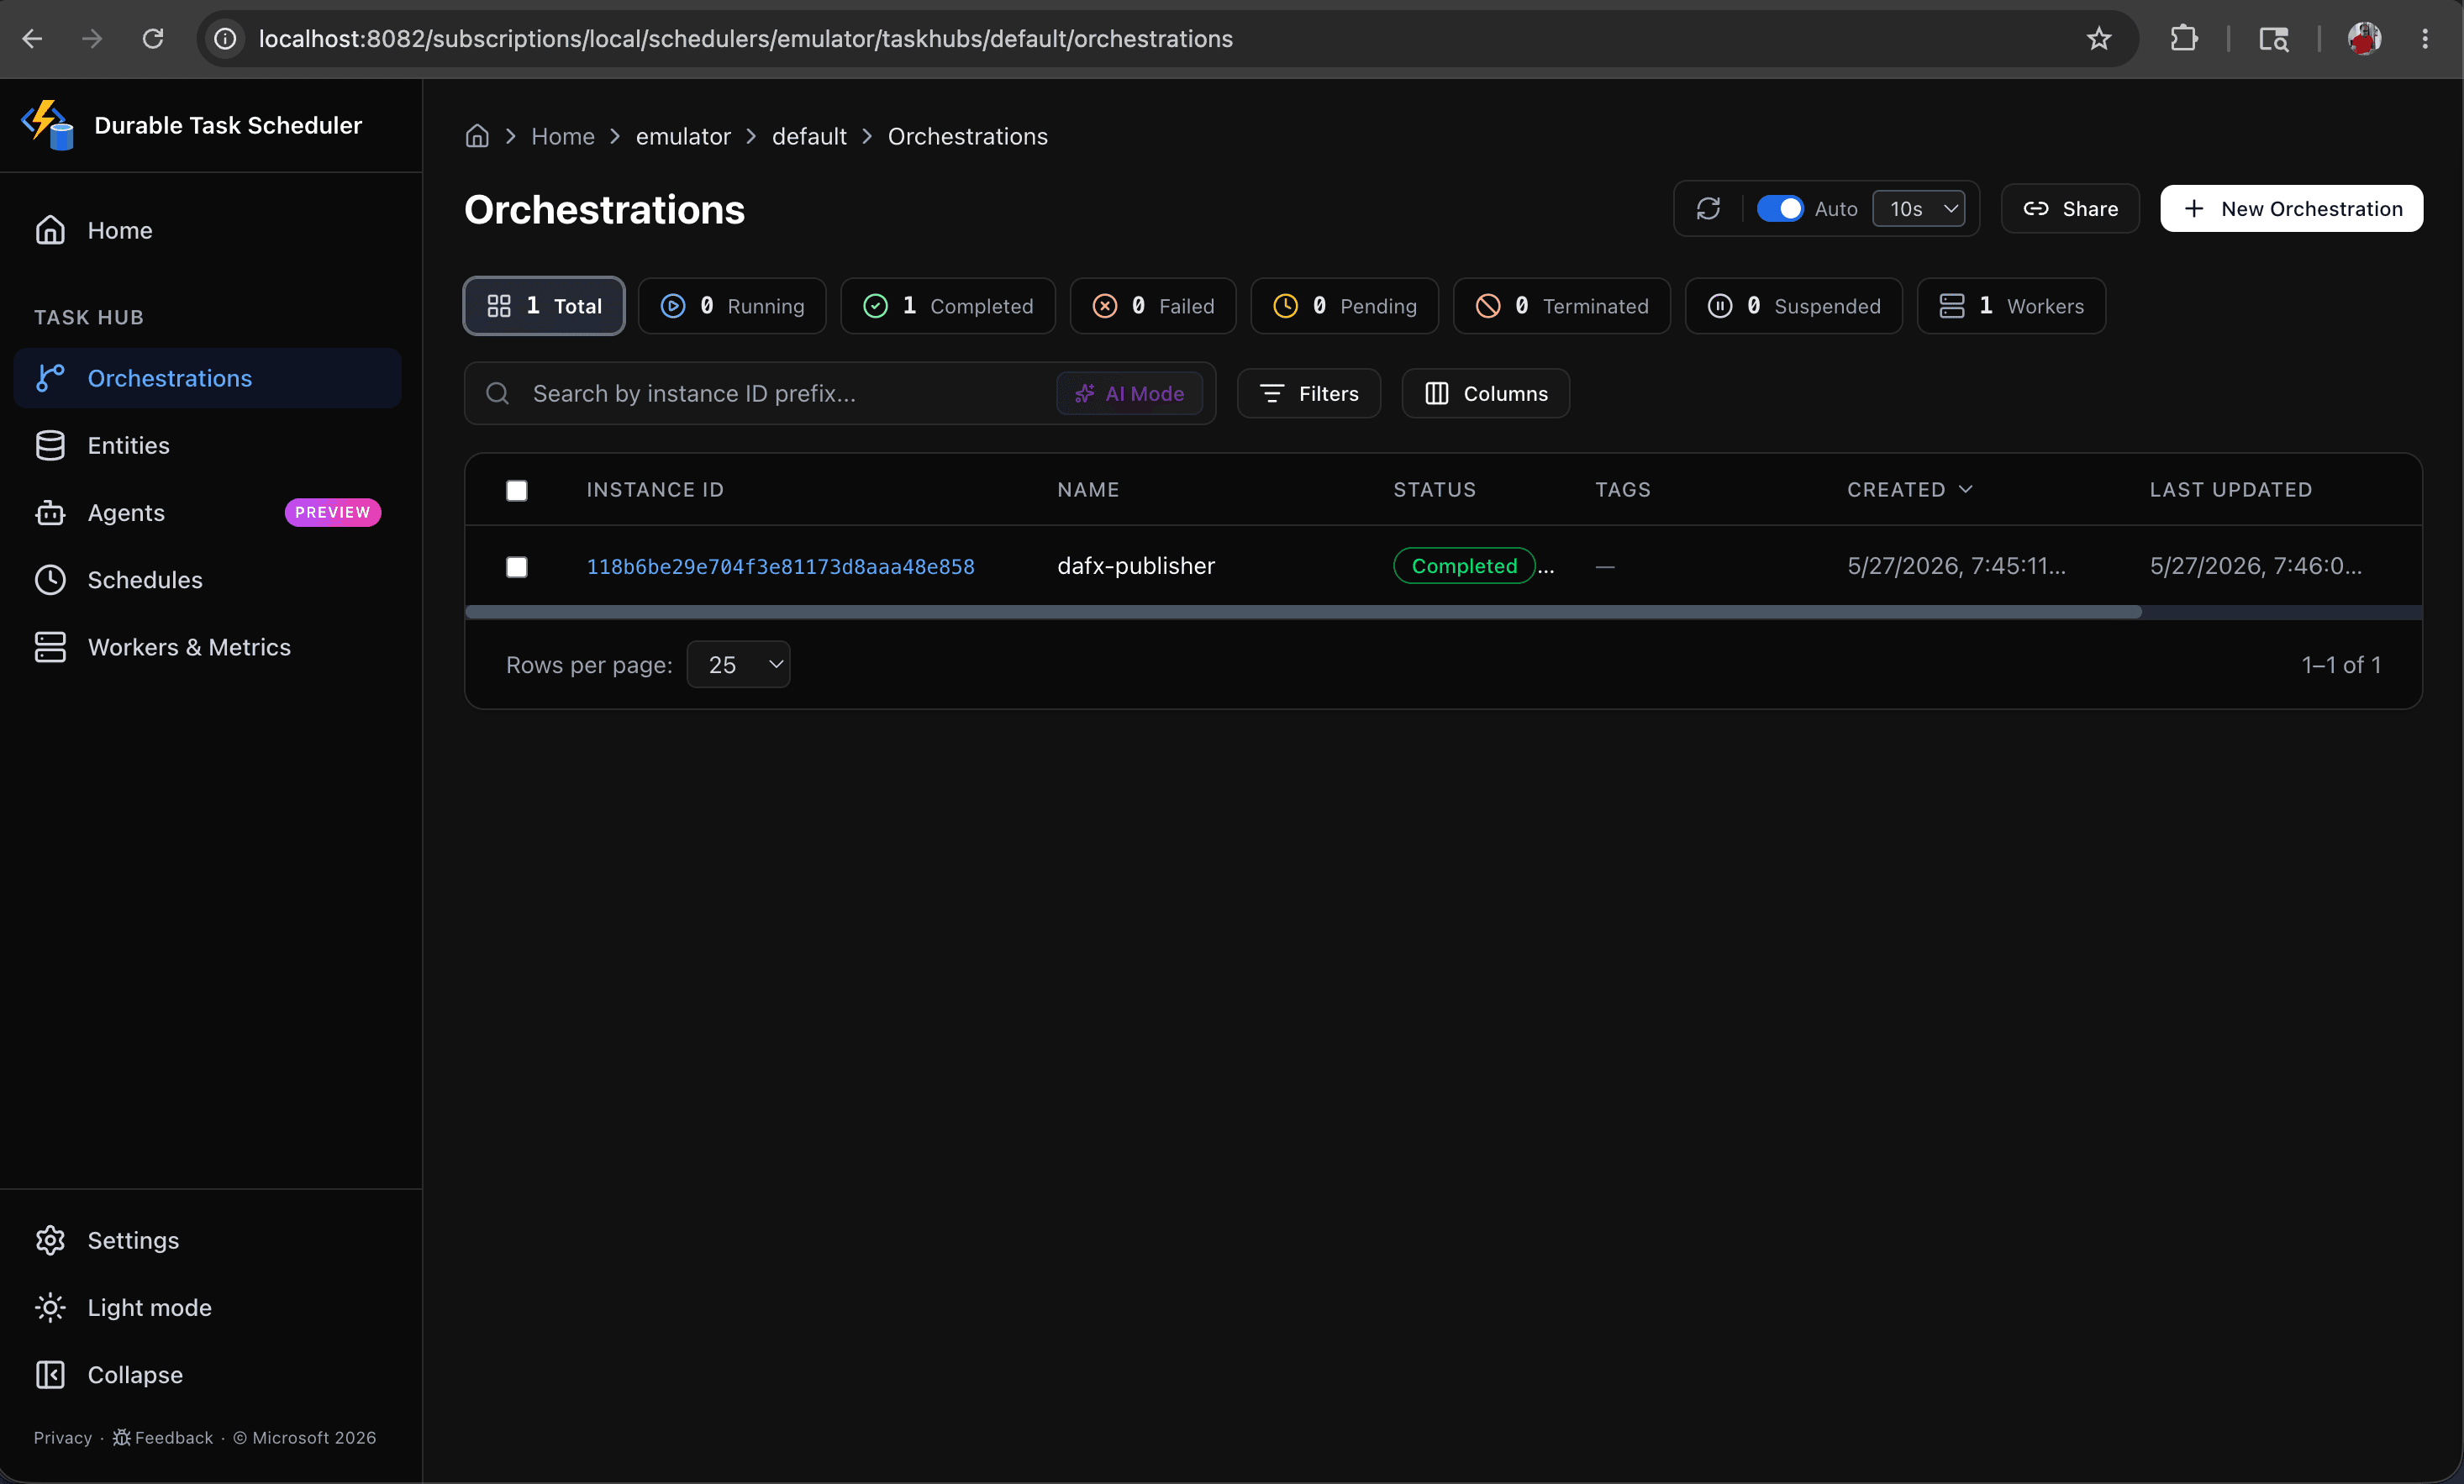
Task: Open the Filters panel
Action: coord(1309,393)
